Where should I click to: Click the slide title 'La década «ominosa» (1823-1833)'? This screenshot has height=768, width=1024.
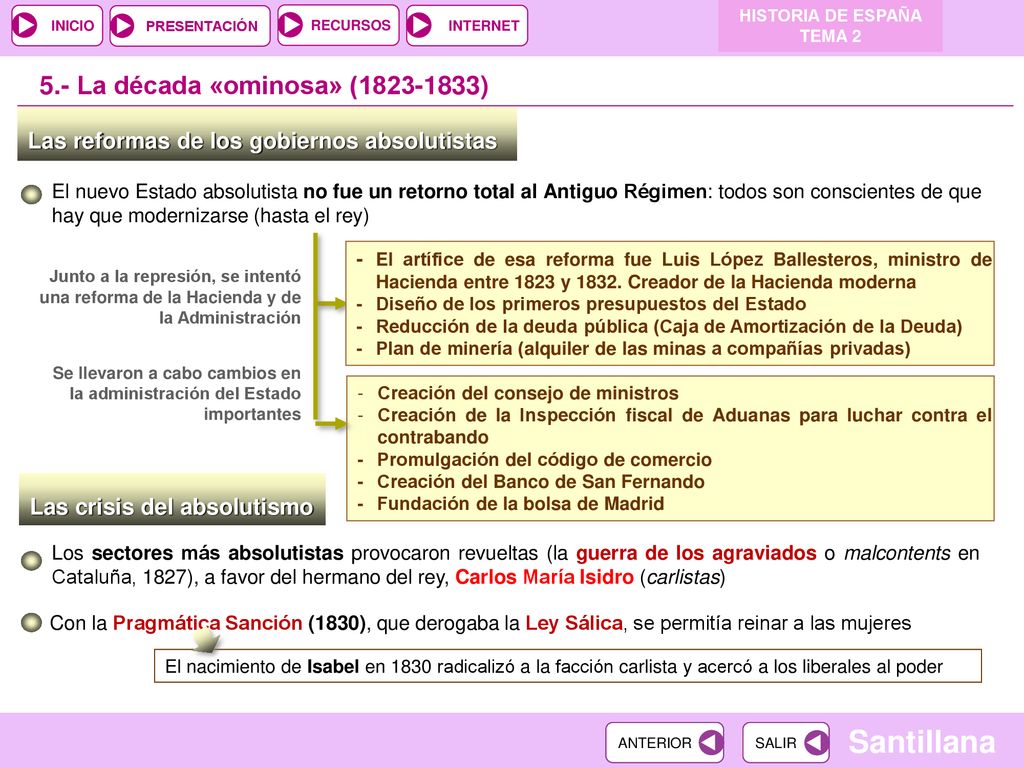(264, 86)
